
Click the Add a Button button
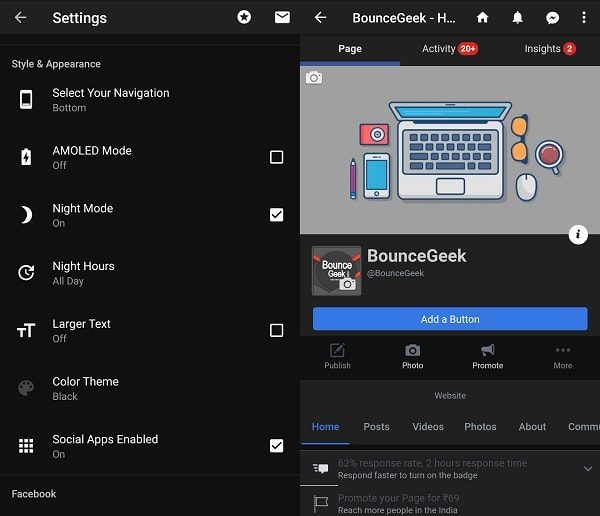pos(450,318)
